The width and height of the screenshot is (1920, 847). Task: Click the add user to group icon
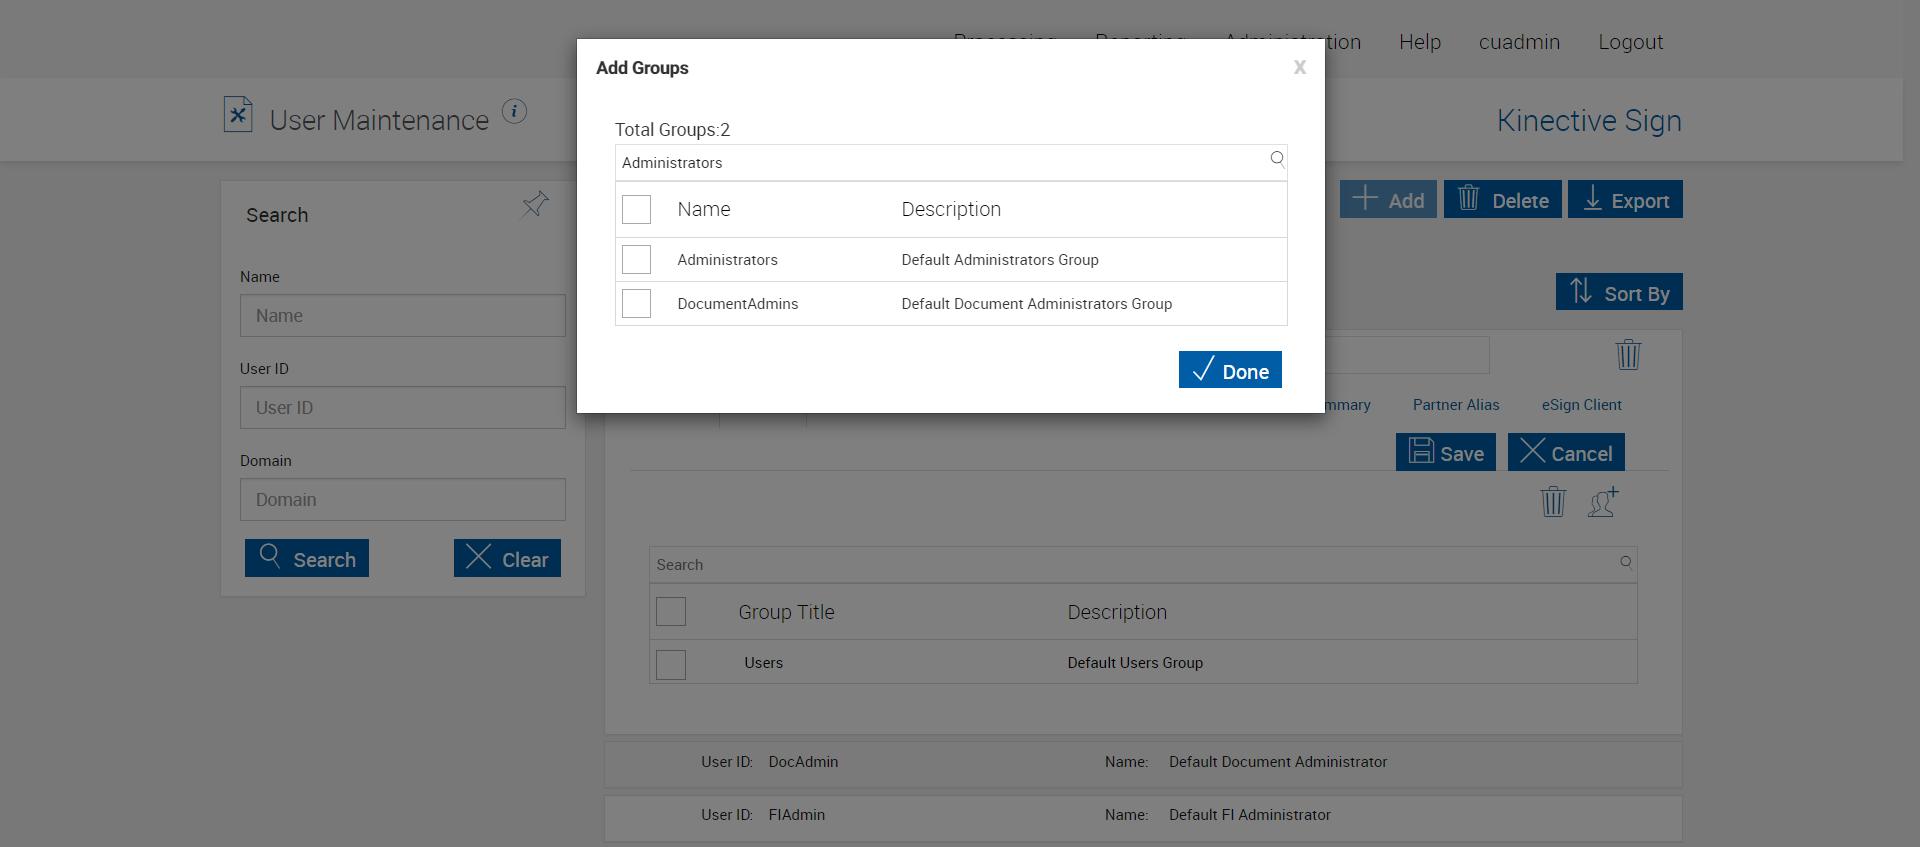[1603, 501]
